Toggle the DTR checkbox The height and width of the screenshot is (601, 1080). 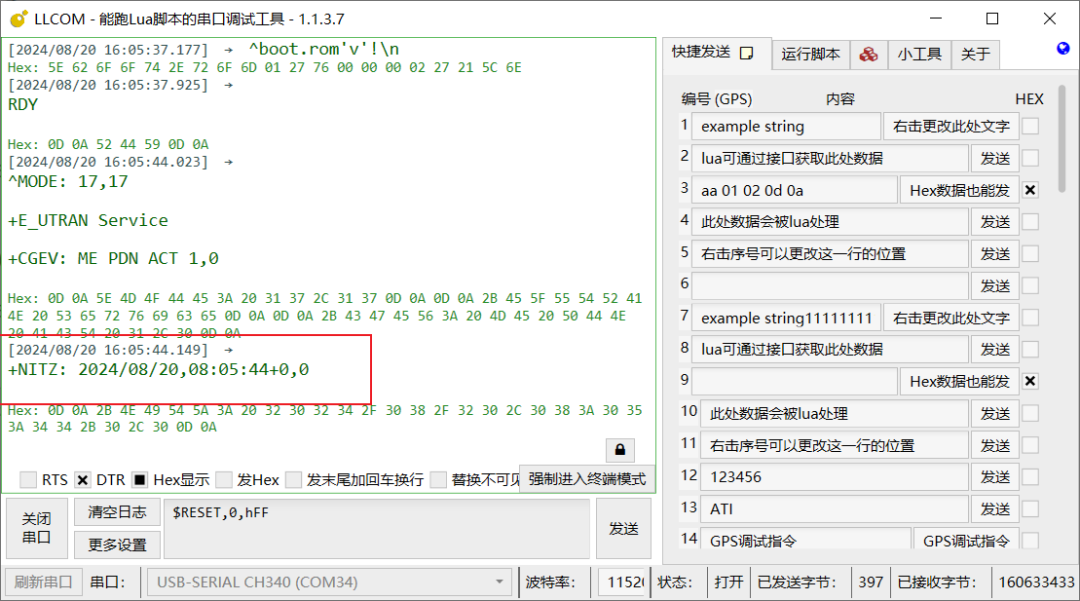pos(83,479)
